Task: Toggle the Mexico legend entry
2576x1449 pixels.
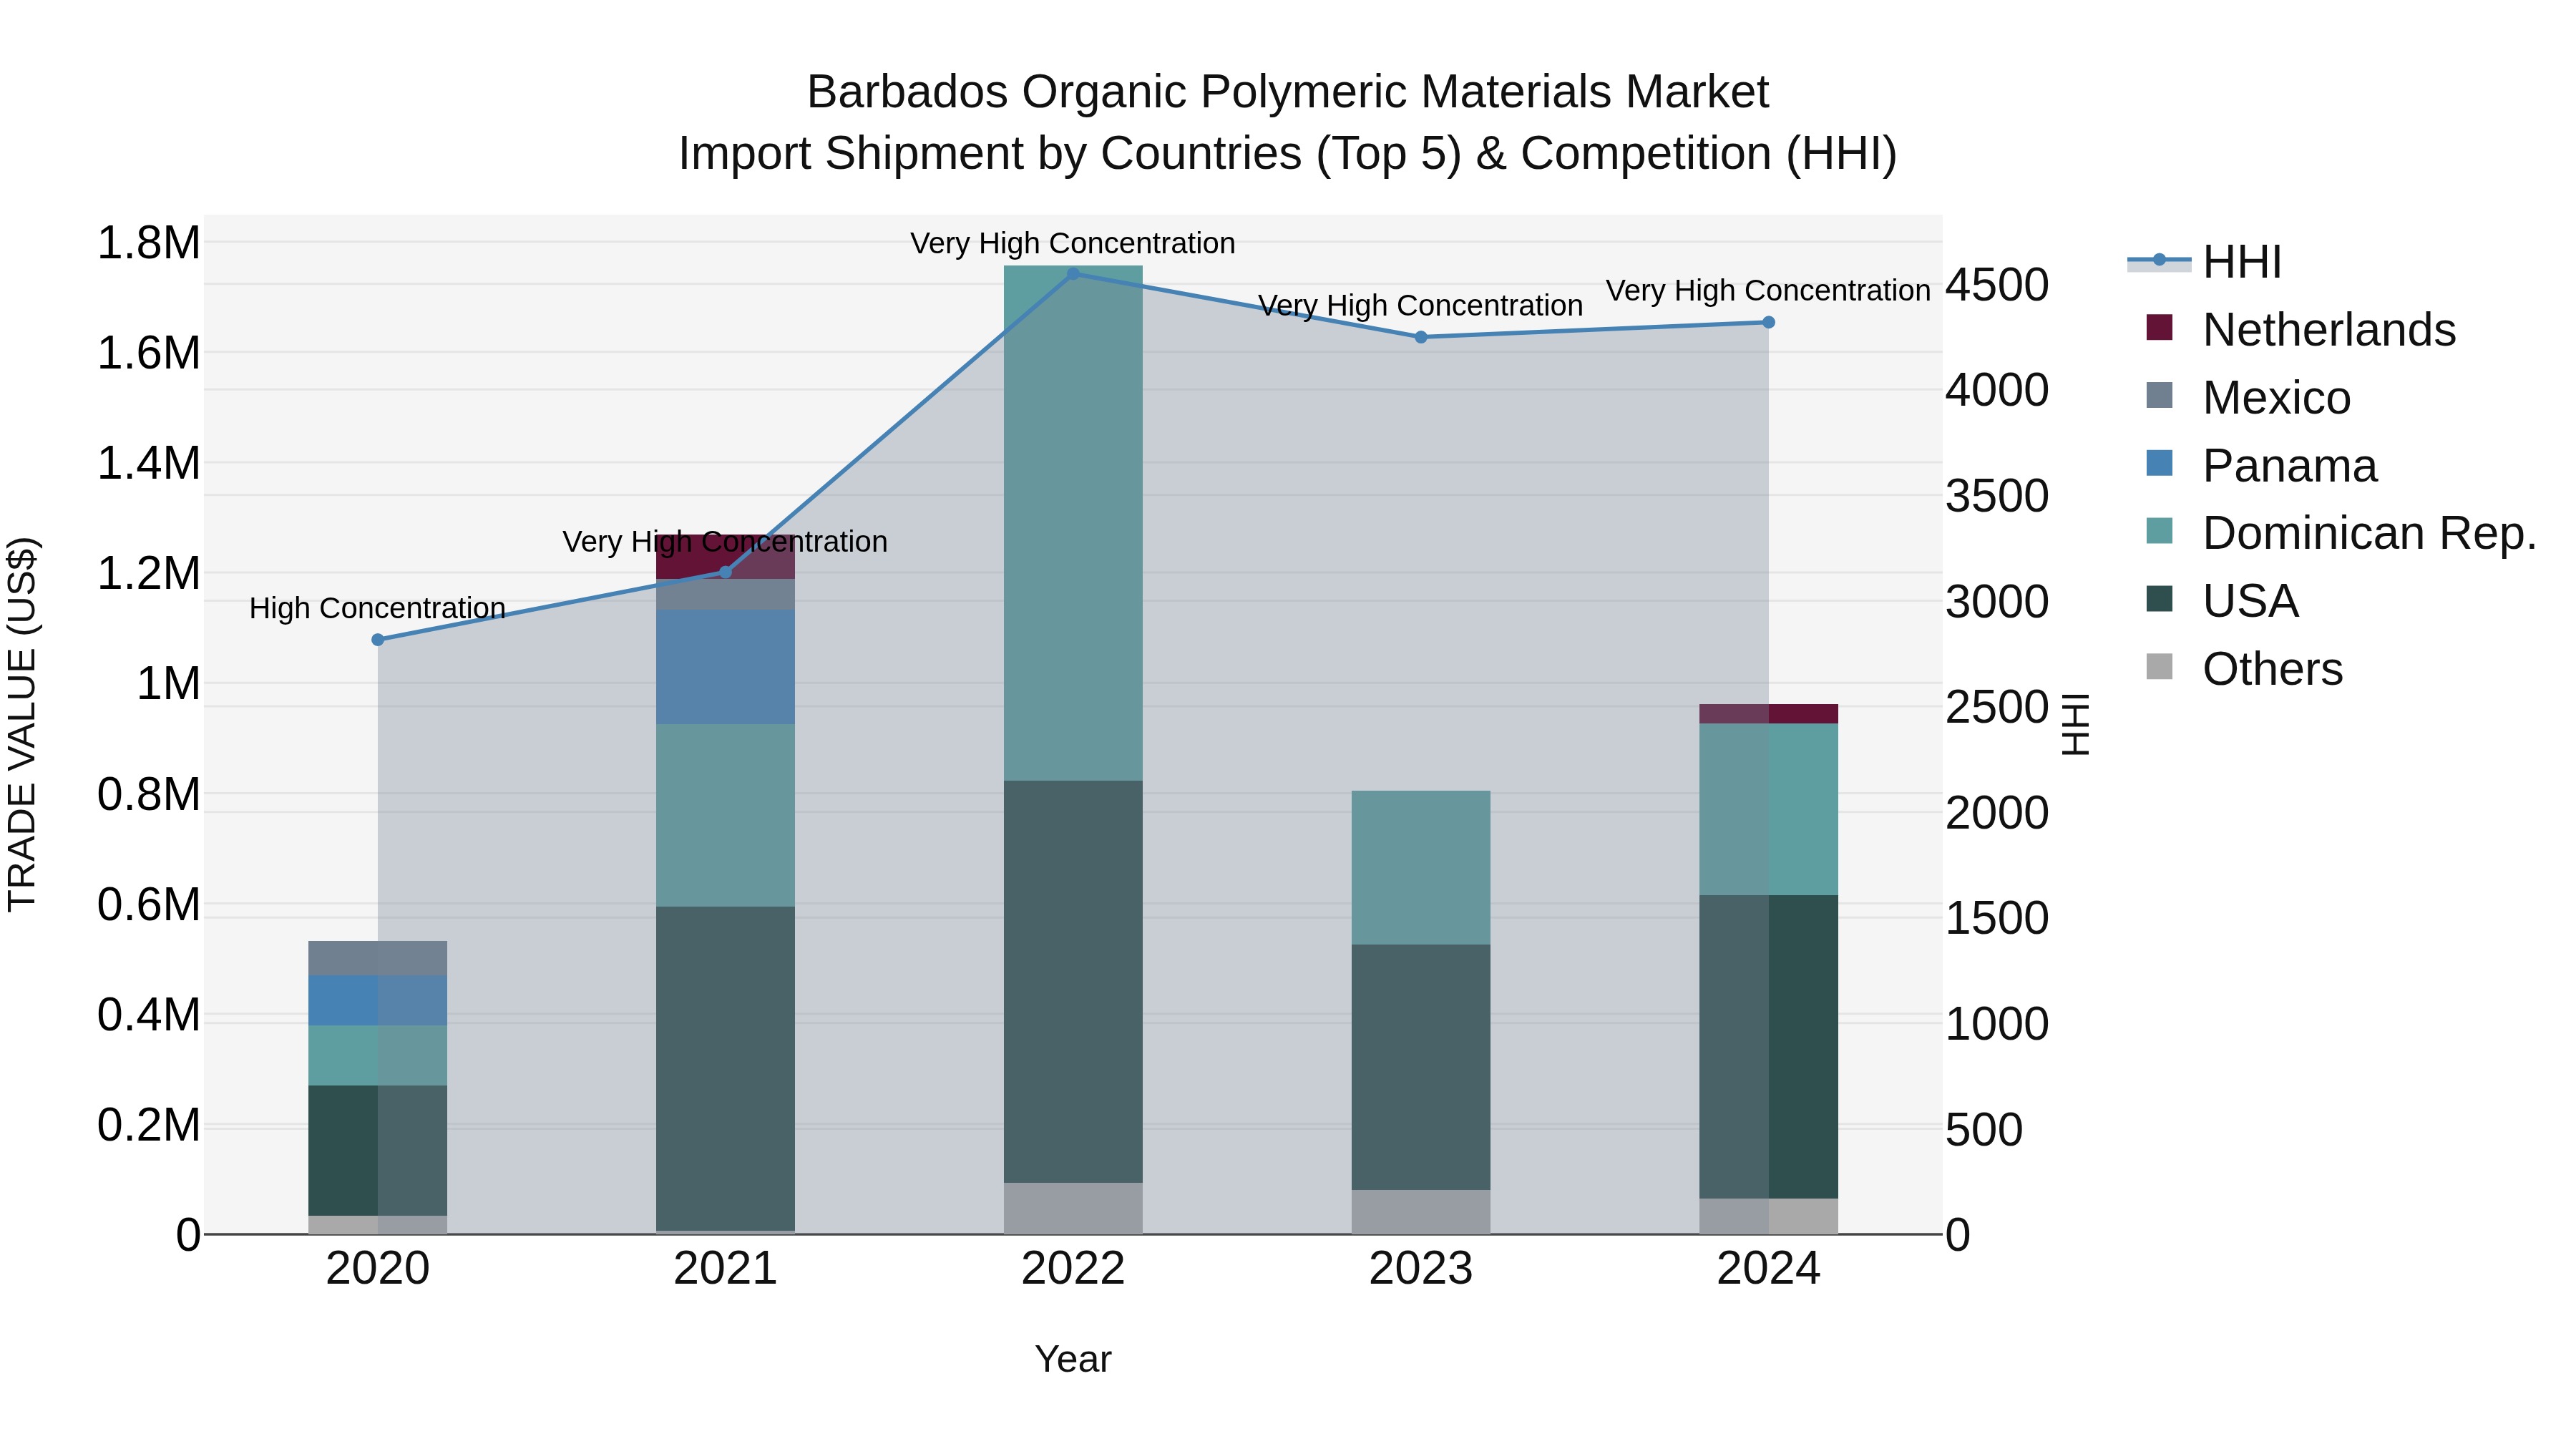Action: (2248, 398)
